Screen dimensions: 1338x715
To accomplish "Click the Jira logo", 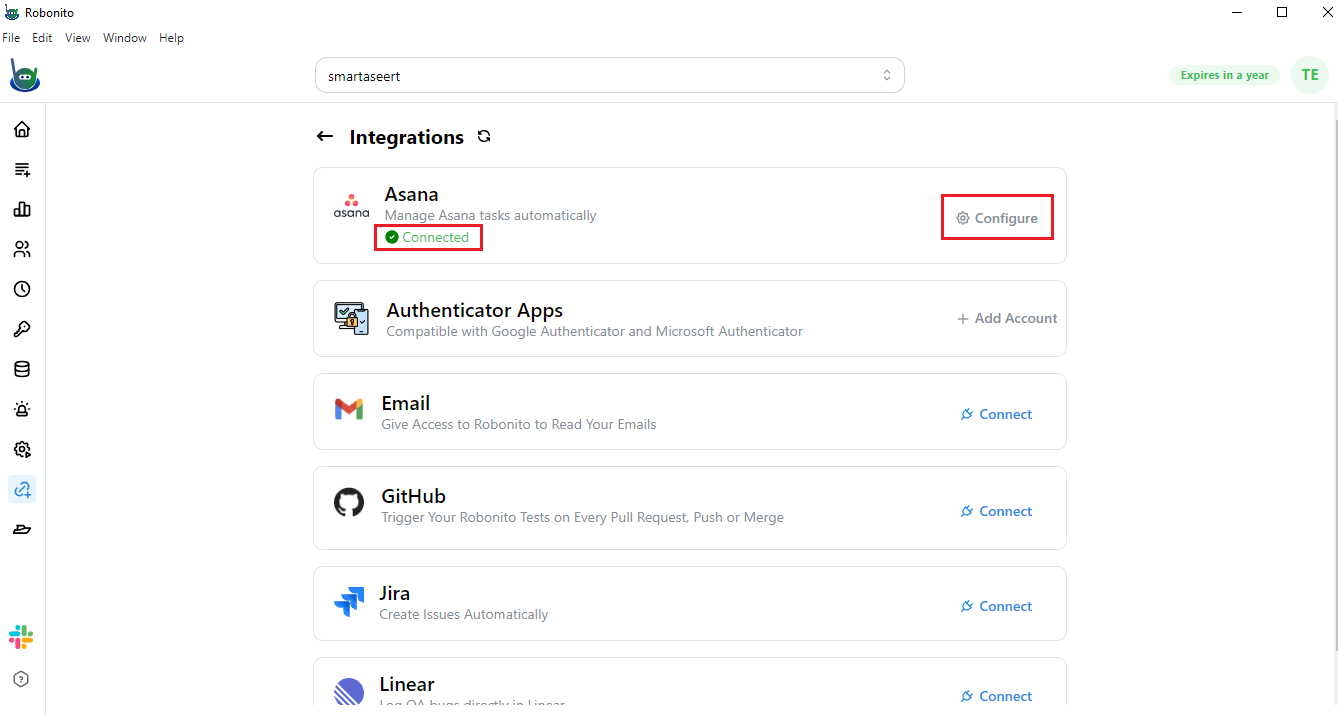I will pyautogui.click(x=349, y=603).
